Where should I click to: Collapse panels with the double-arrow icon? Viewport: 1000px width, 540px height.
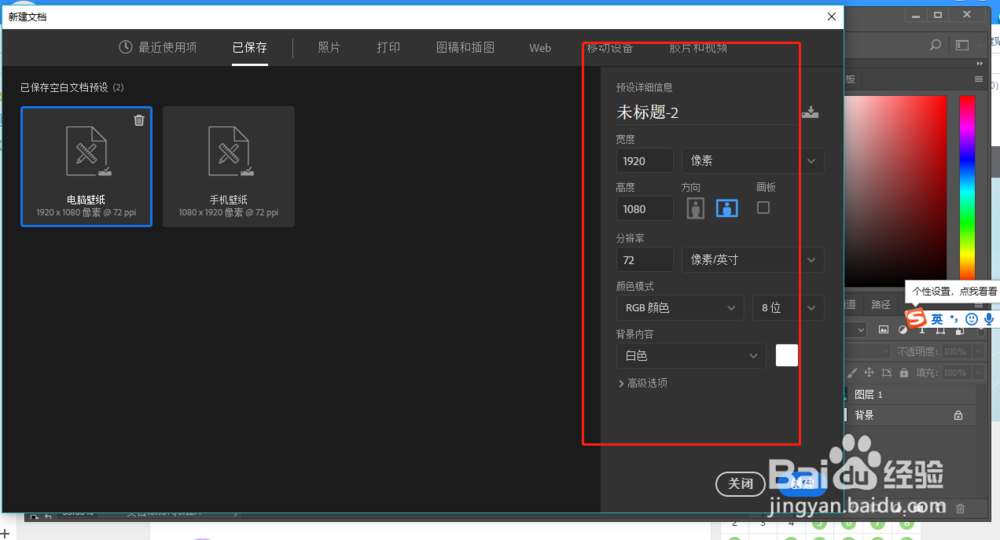pyautogui.click(x=980, y=63)
